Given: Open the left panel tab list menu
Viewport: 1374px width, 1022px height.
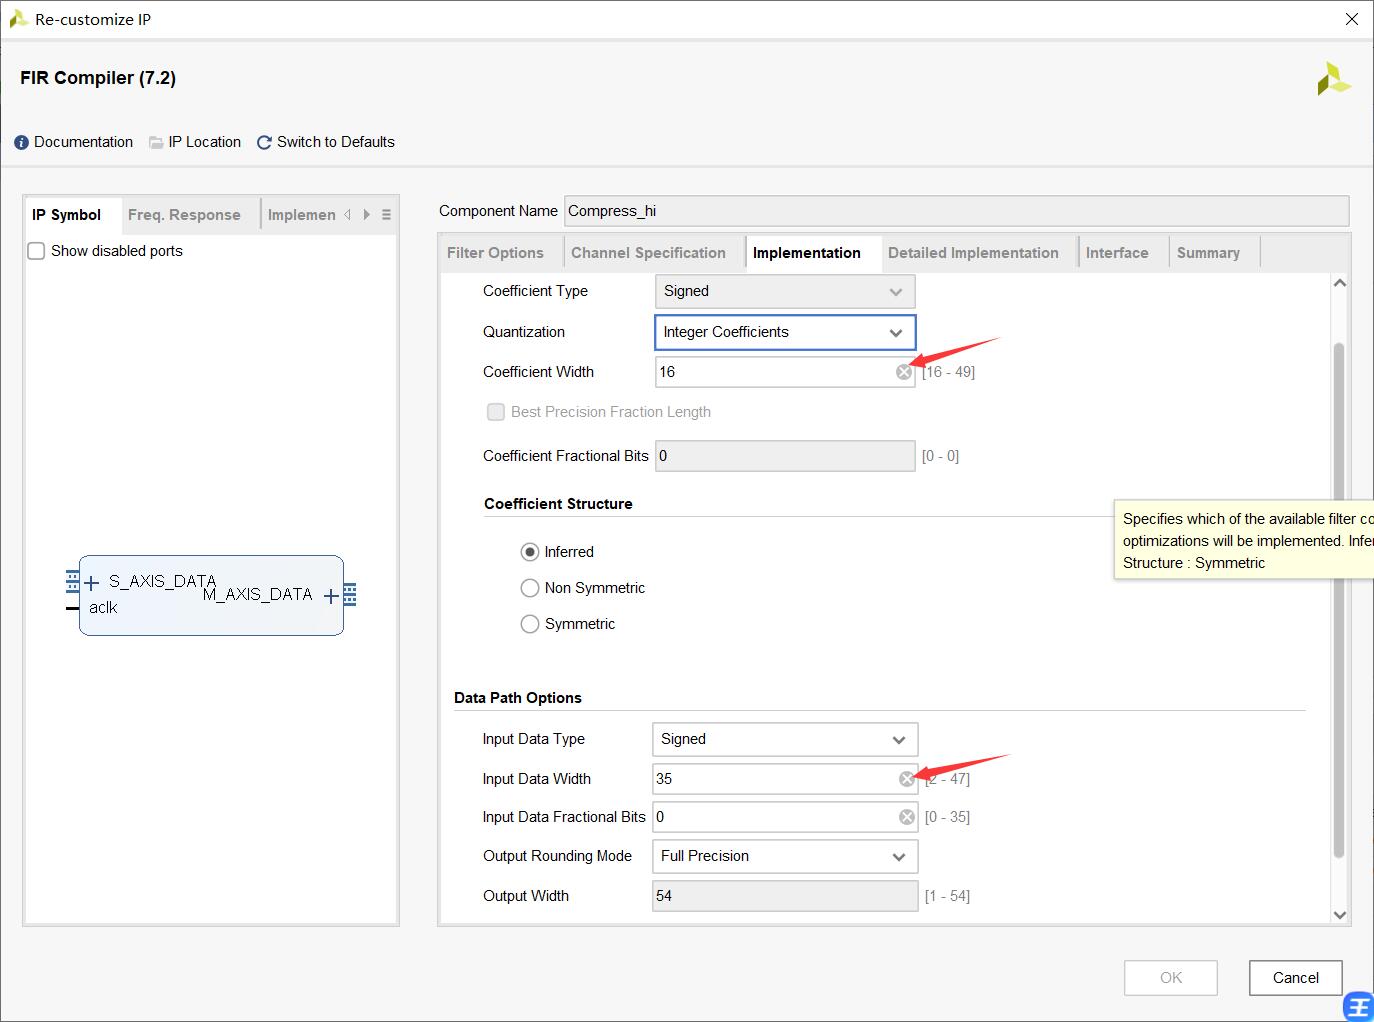Looking at the screenshot, I should click(x=386, y=215).
